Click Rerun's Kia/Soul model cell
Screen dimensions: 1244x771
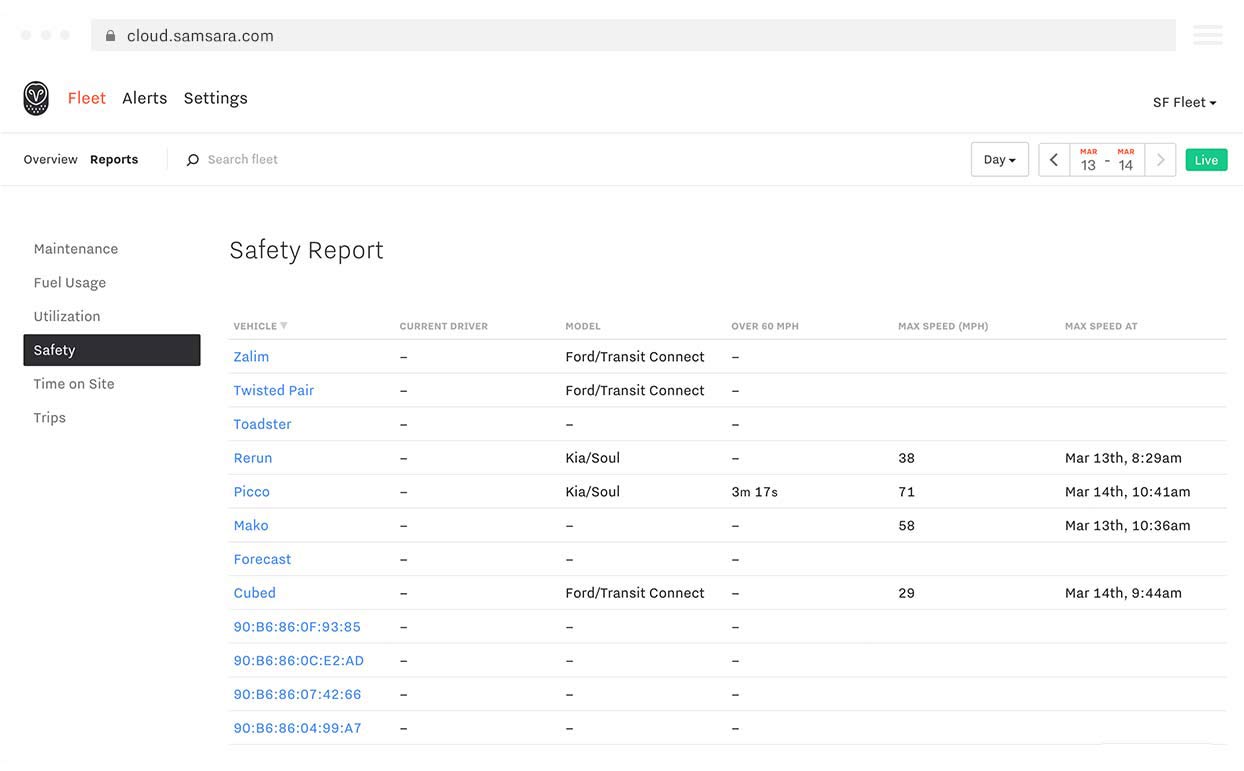tap(593, 458)
